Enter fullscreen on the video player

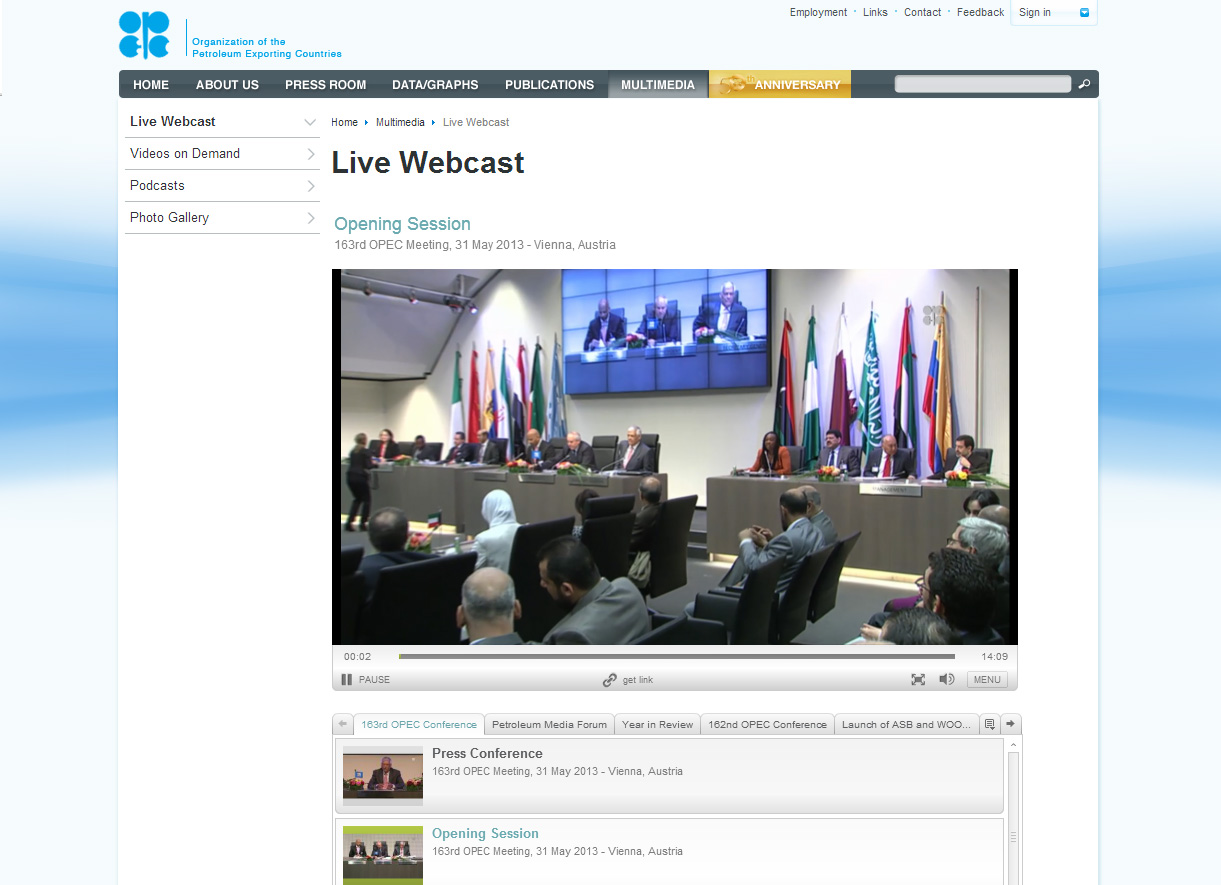pos(918,679)
